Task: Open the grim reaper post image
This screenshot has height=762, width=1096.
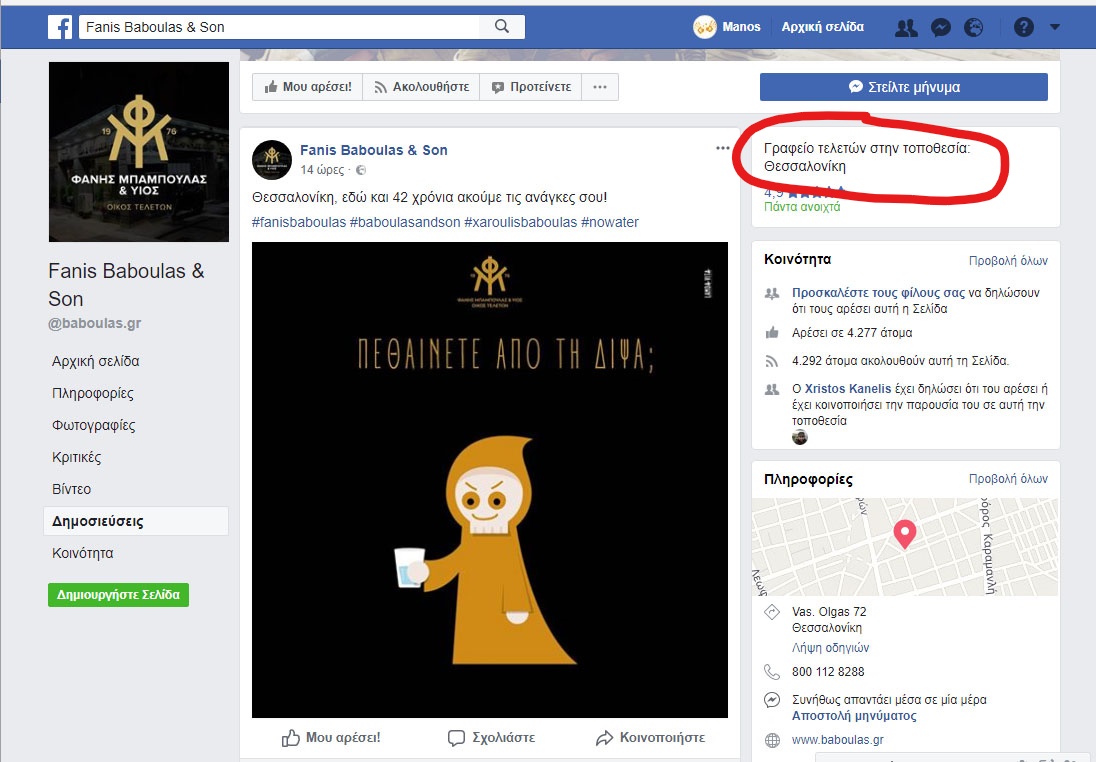Action: click(489, 480)
